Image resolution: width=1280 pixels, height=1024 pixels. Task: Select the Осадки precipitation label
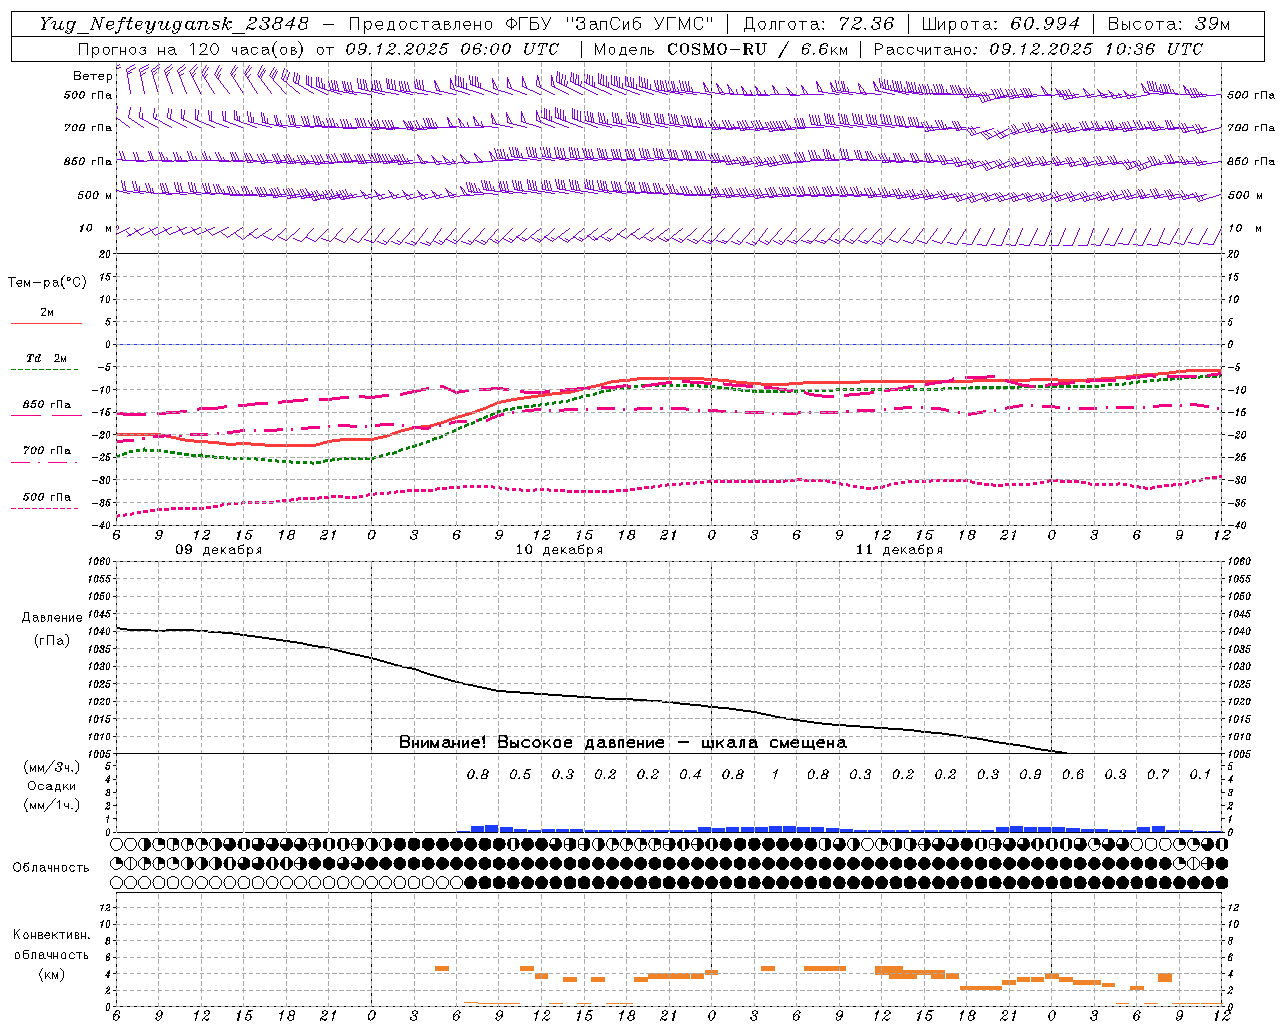pyautogui.click(x=51, y=786)
